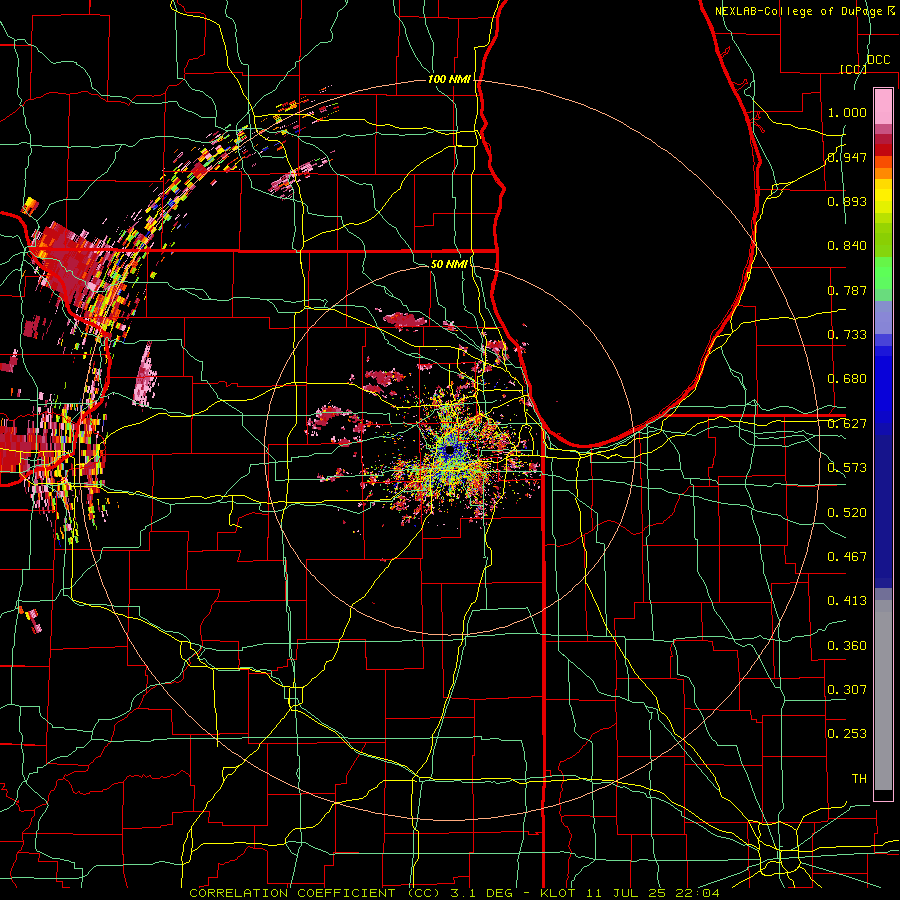The image size is (900, 900).
Task: Click the 0.520 scale value
Action: 847,513
